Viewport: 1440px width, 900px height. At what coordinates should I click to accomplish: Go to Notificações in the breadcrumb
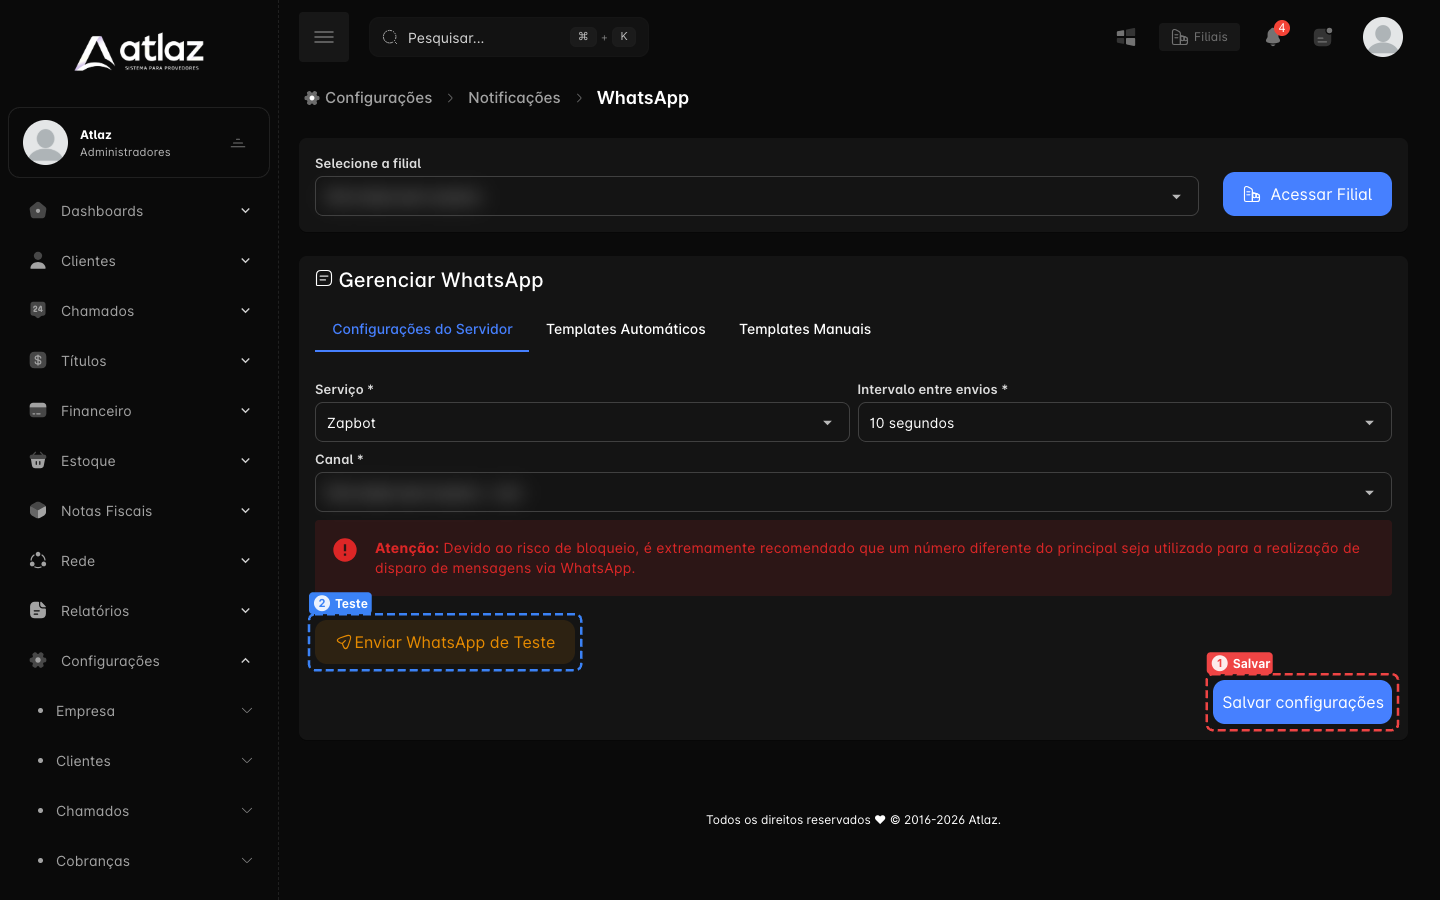point(514,98)
